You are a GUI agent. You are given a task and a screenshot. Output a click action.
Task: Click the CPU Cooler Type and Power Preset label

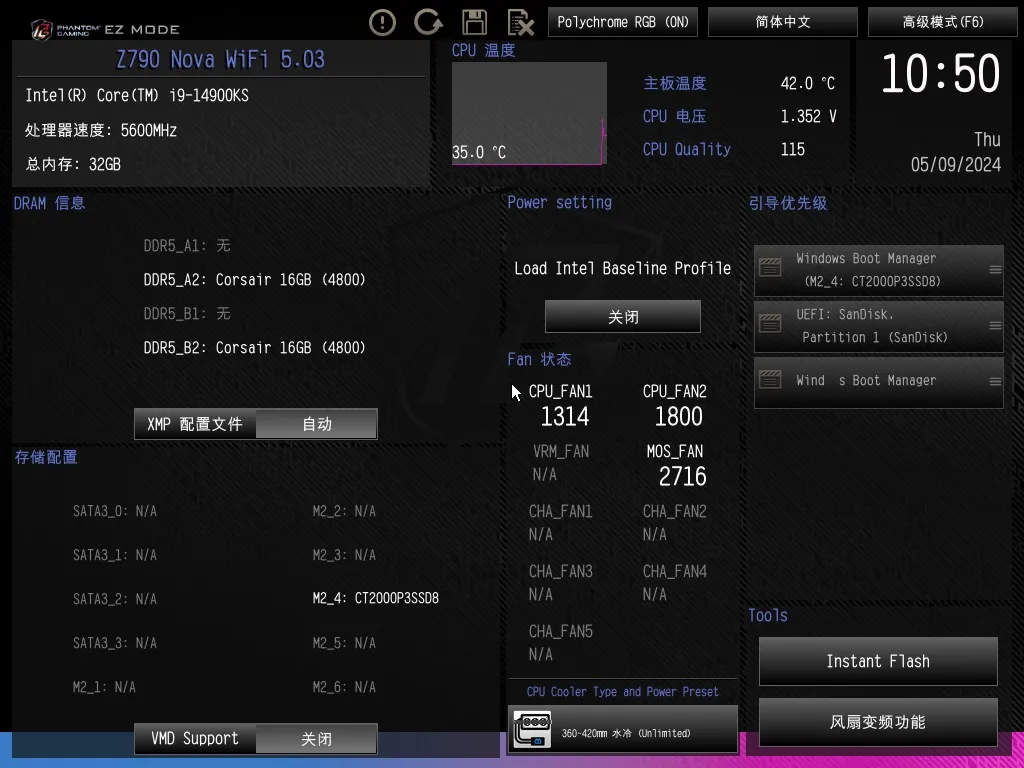click(x=622, y=692)
